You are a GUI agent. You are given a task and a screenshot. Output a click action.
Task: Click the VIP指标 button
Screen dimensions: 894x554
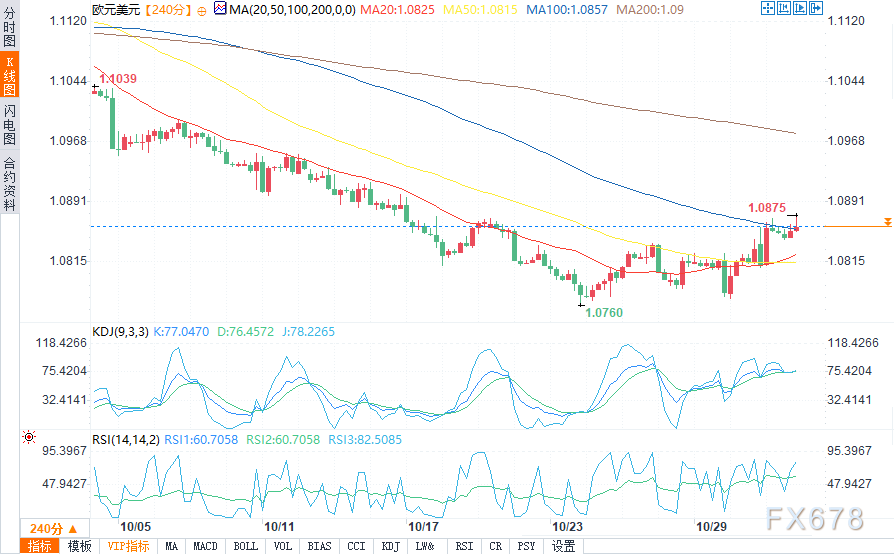click(x=128, y=546)
